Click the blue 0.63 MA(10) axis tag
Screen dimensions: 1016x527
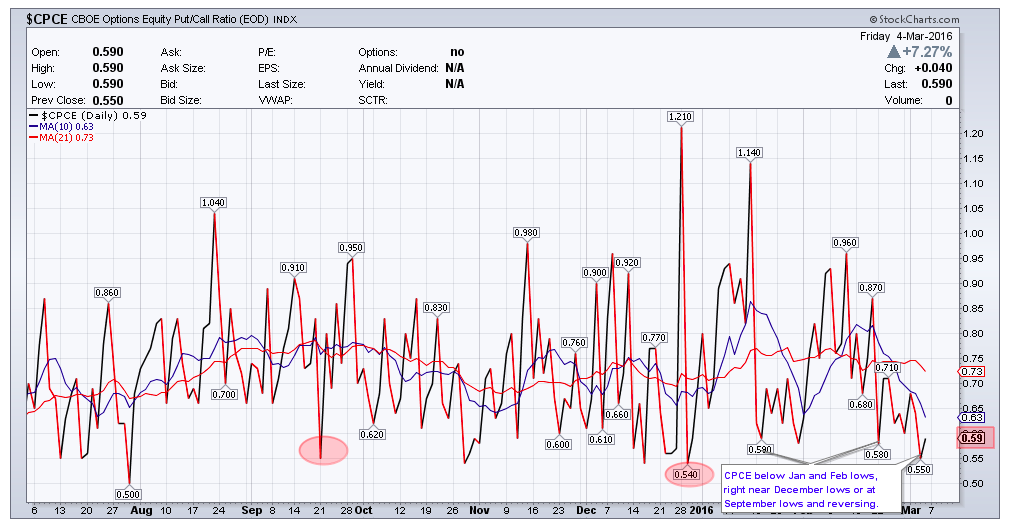click(972, 417)
